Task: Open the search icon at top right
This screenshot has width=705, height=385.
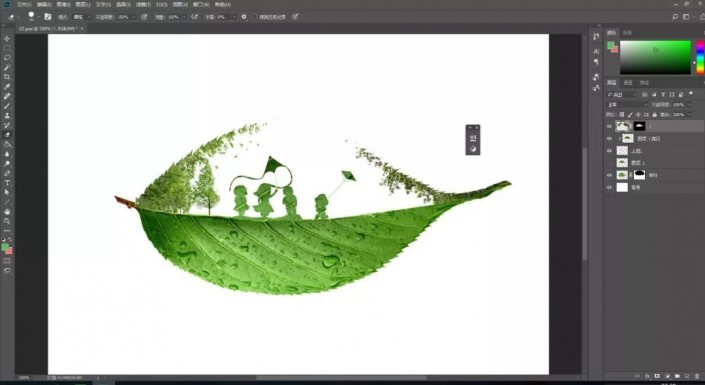Action: tap(675, 17)
